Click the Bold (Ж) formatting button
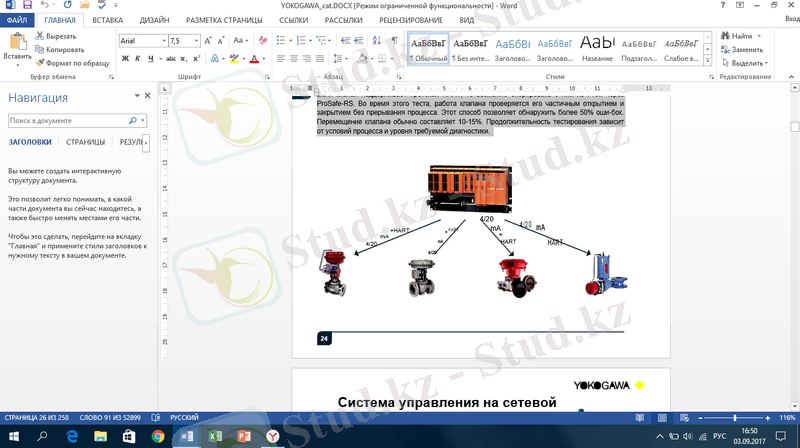The height and width of the screenshot is (448, 800). [x=125, y=59]
